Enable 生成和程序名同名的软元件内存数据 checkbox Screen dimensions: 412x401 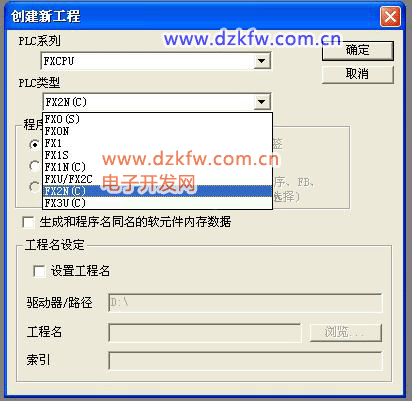[x=28, y=222]
